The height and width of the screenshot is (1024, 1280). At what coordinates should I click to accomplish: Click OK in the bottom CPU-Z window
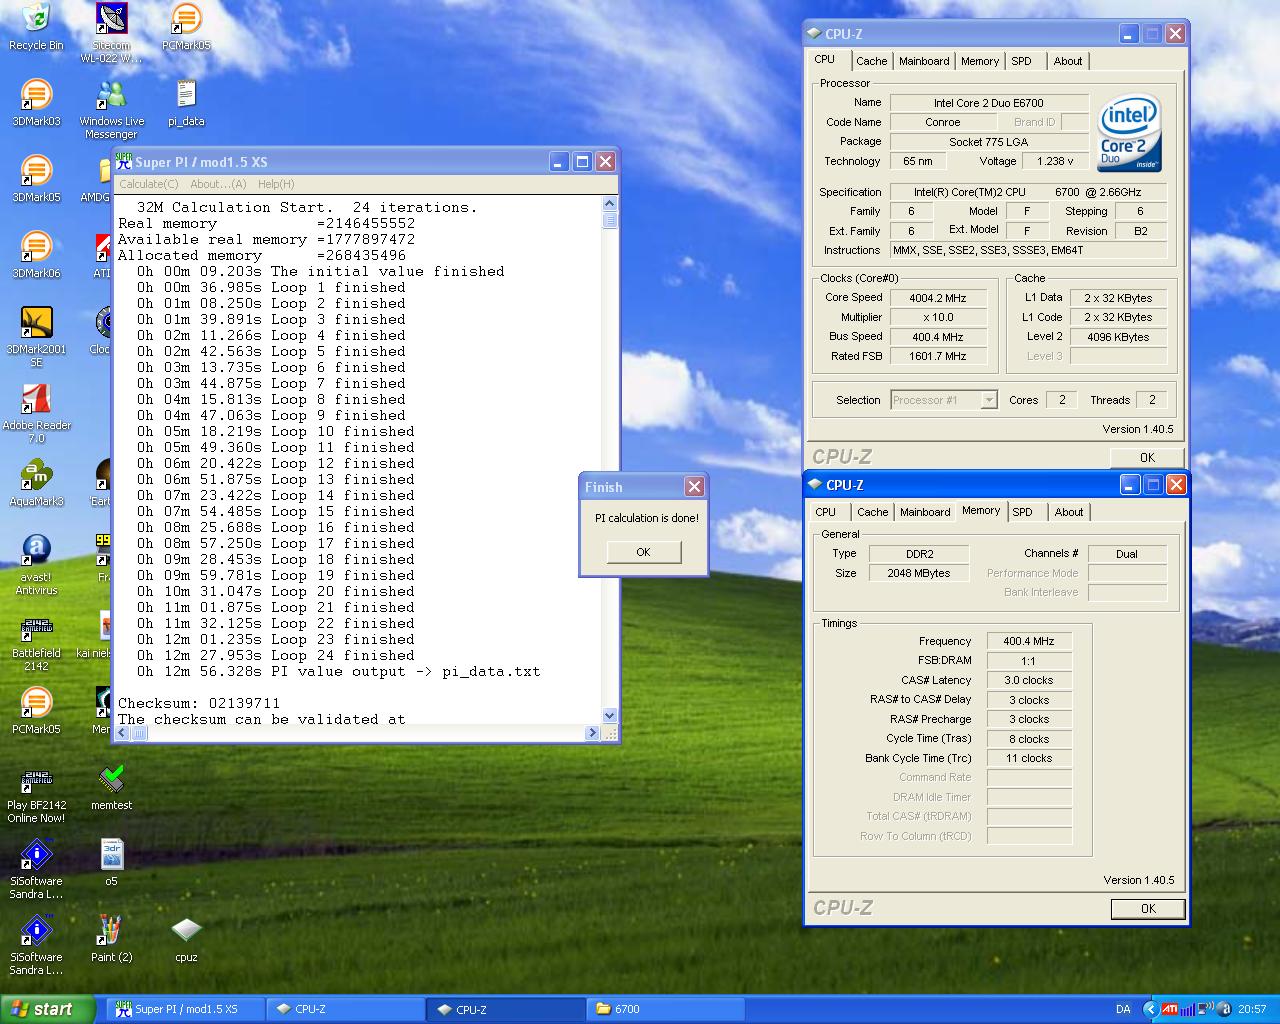pyautogui.click(x=1148, y=909)
